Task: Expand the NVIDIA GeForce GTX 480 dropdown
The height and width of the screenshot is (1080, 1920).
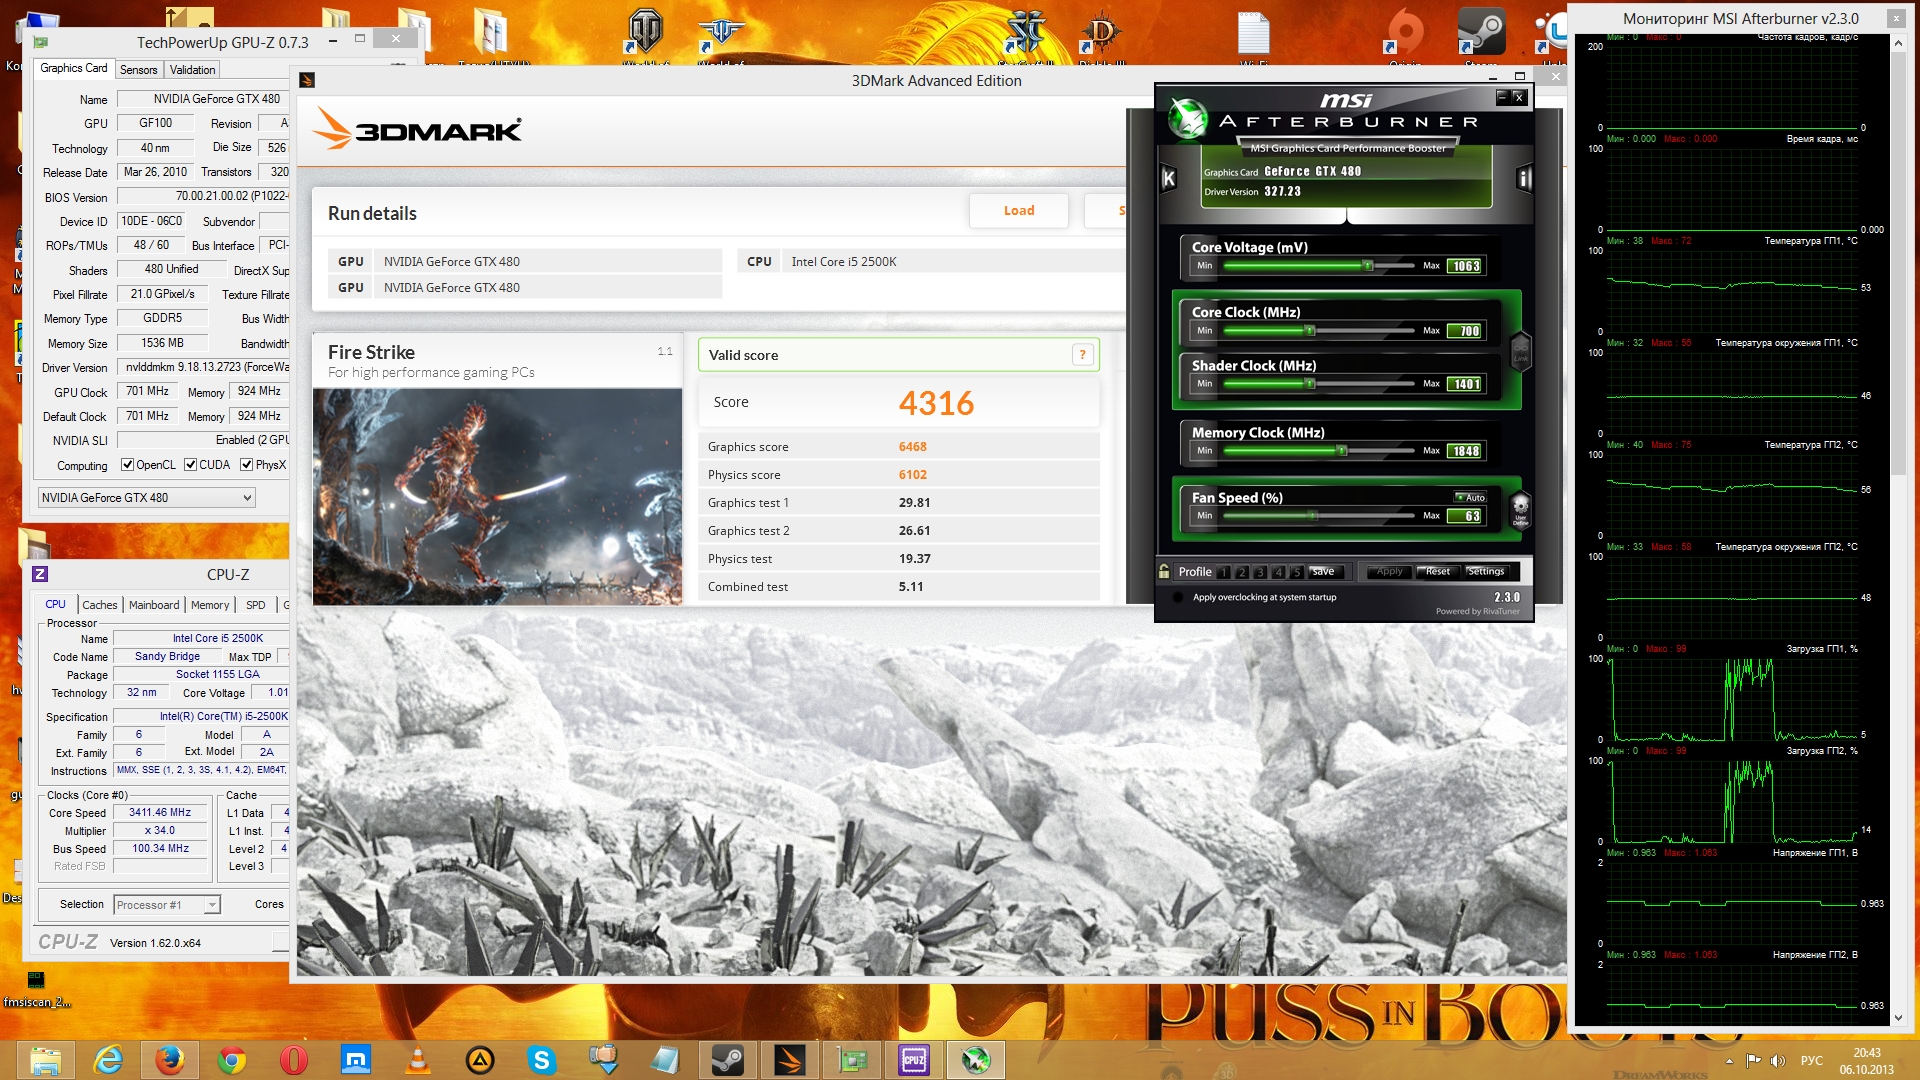Action: (x=247, y=498)
